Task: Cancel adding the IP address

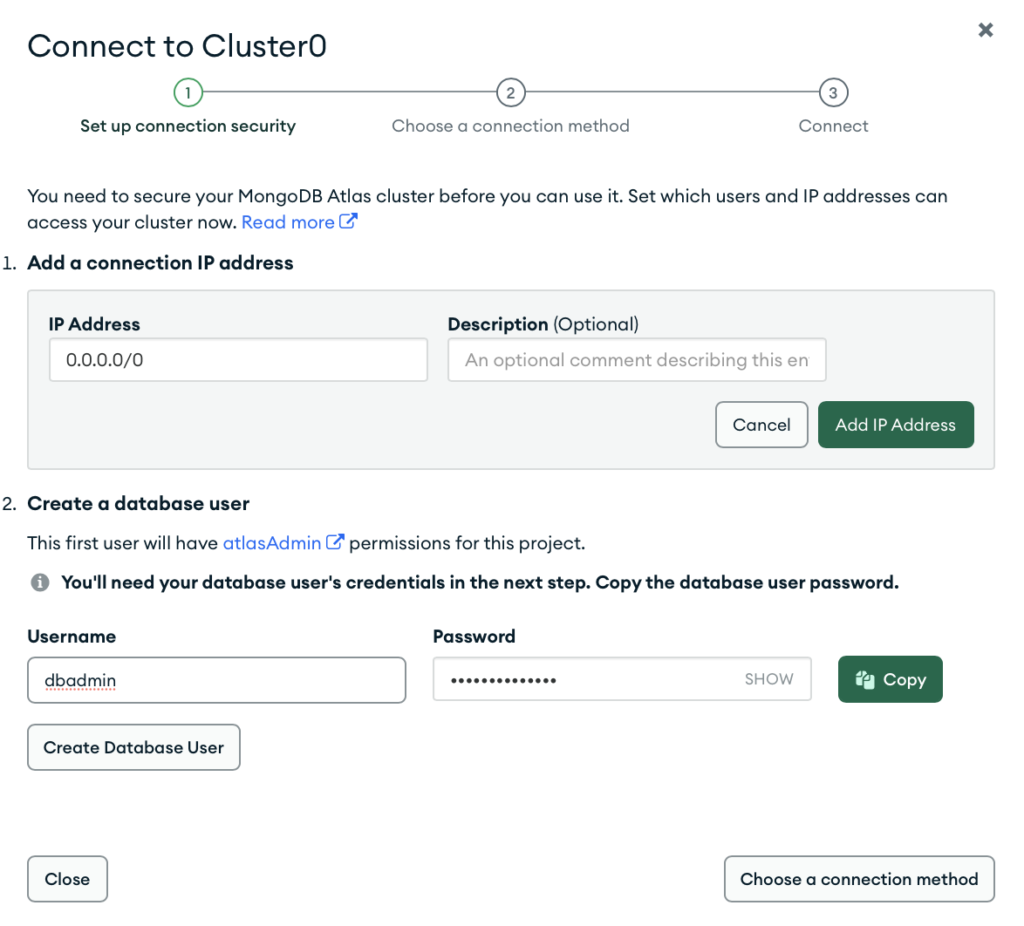Action: tap(761, 425)
